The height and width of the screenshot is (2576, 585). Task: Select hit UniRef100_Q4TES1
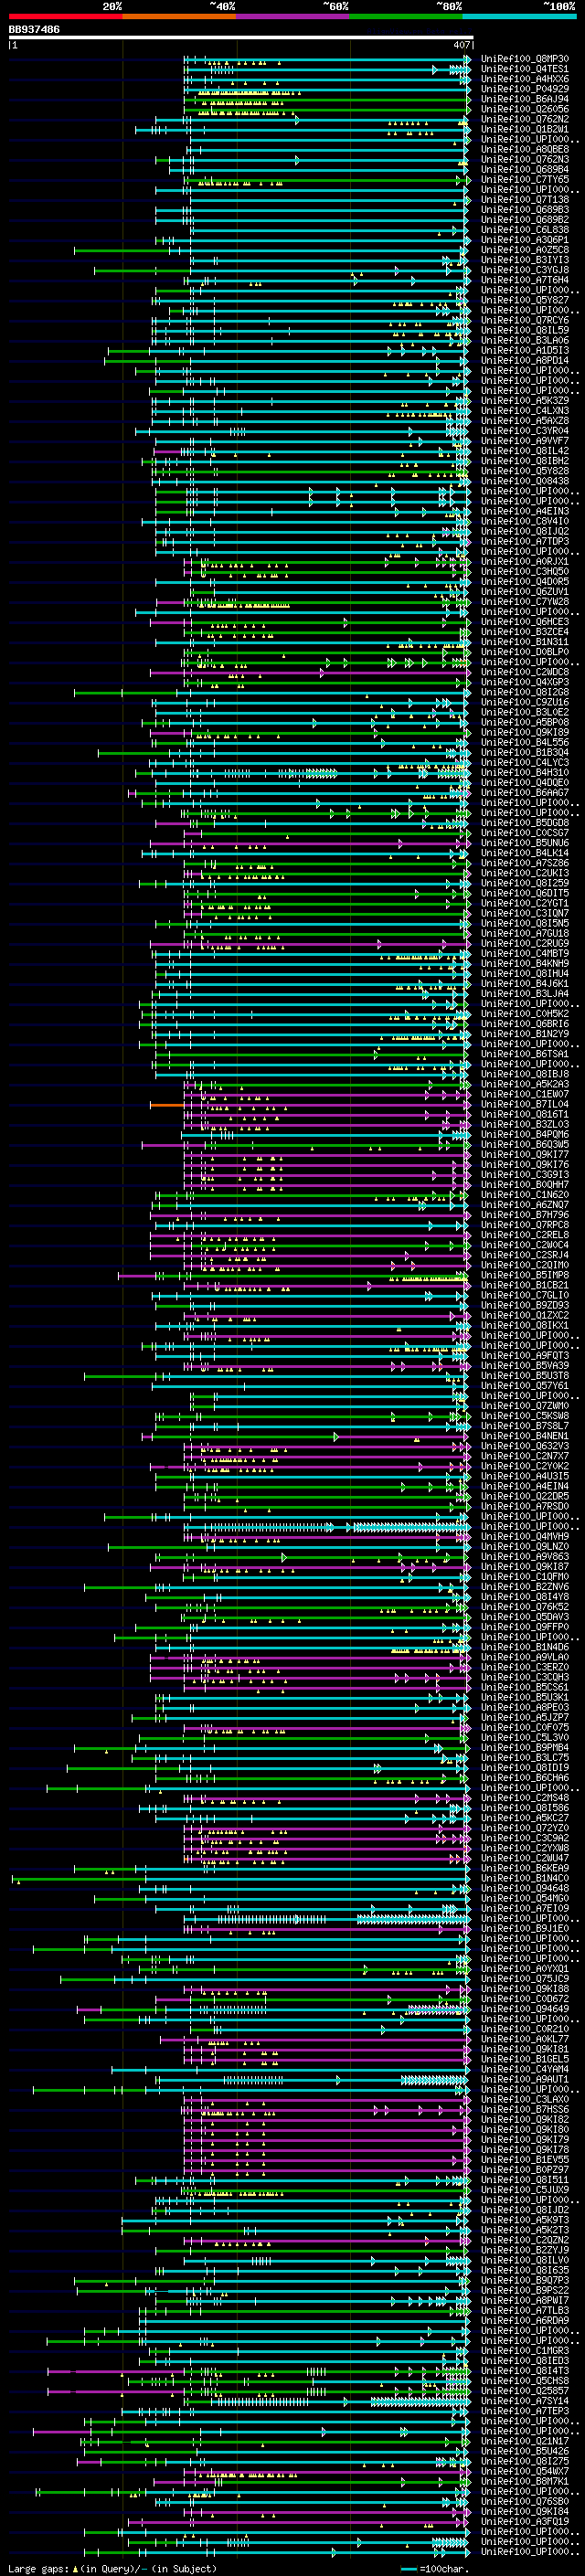tap(525, 69)
